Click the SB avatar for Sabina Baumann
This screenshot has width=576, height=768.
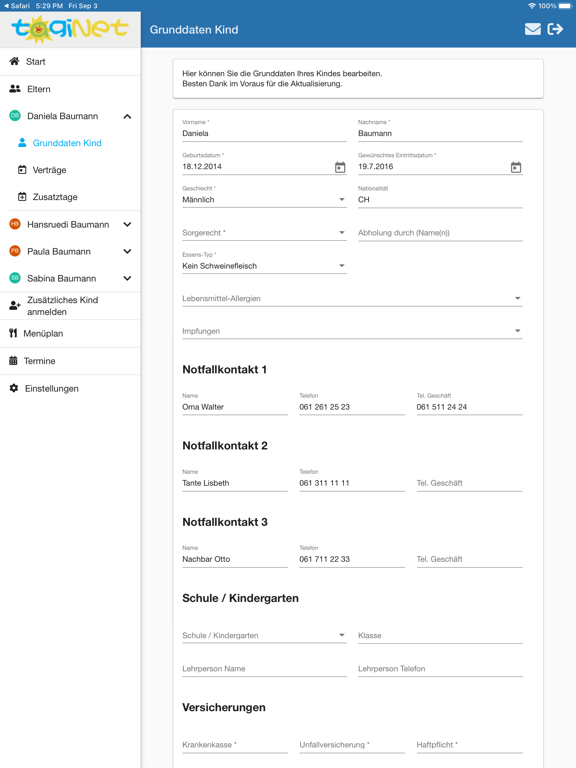15,278
